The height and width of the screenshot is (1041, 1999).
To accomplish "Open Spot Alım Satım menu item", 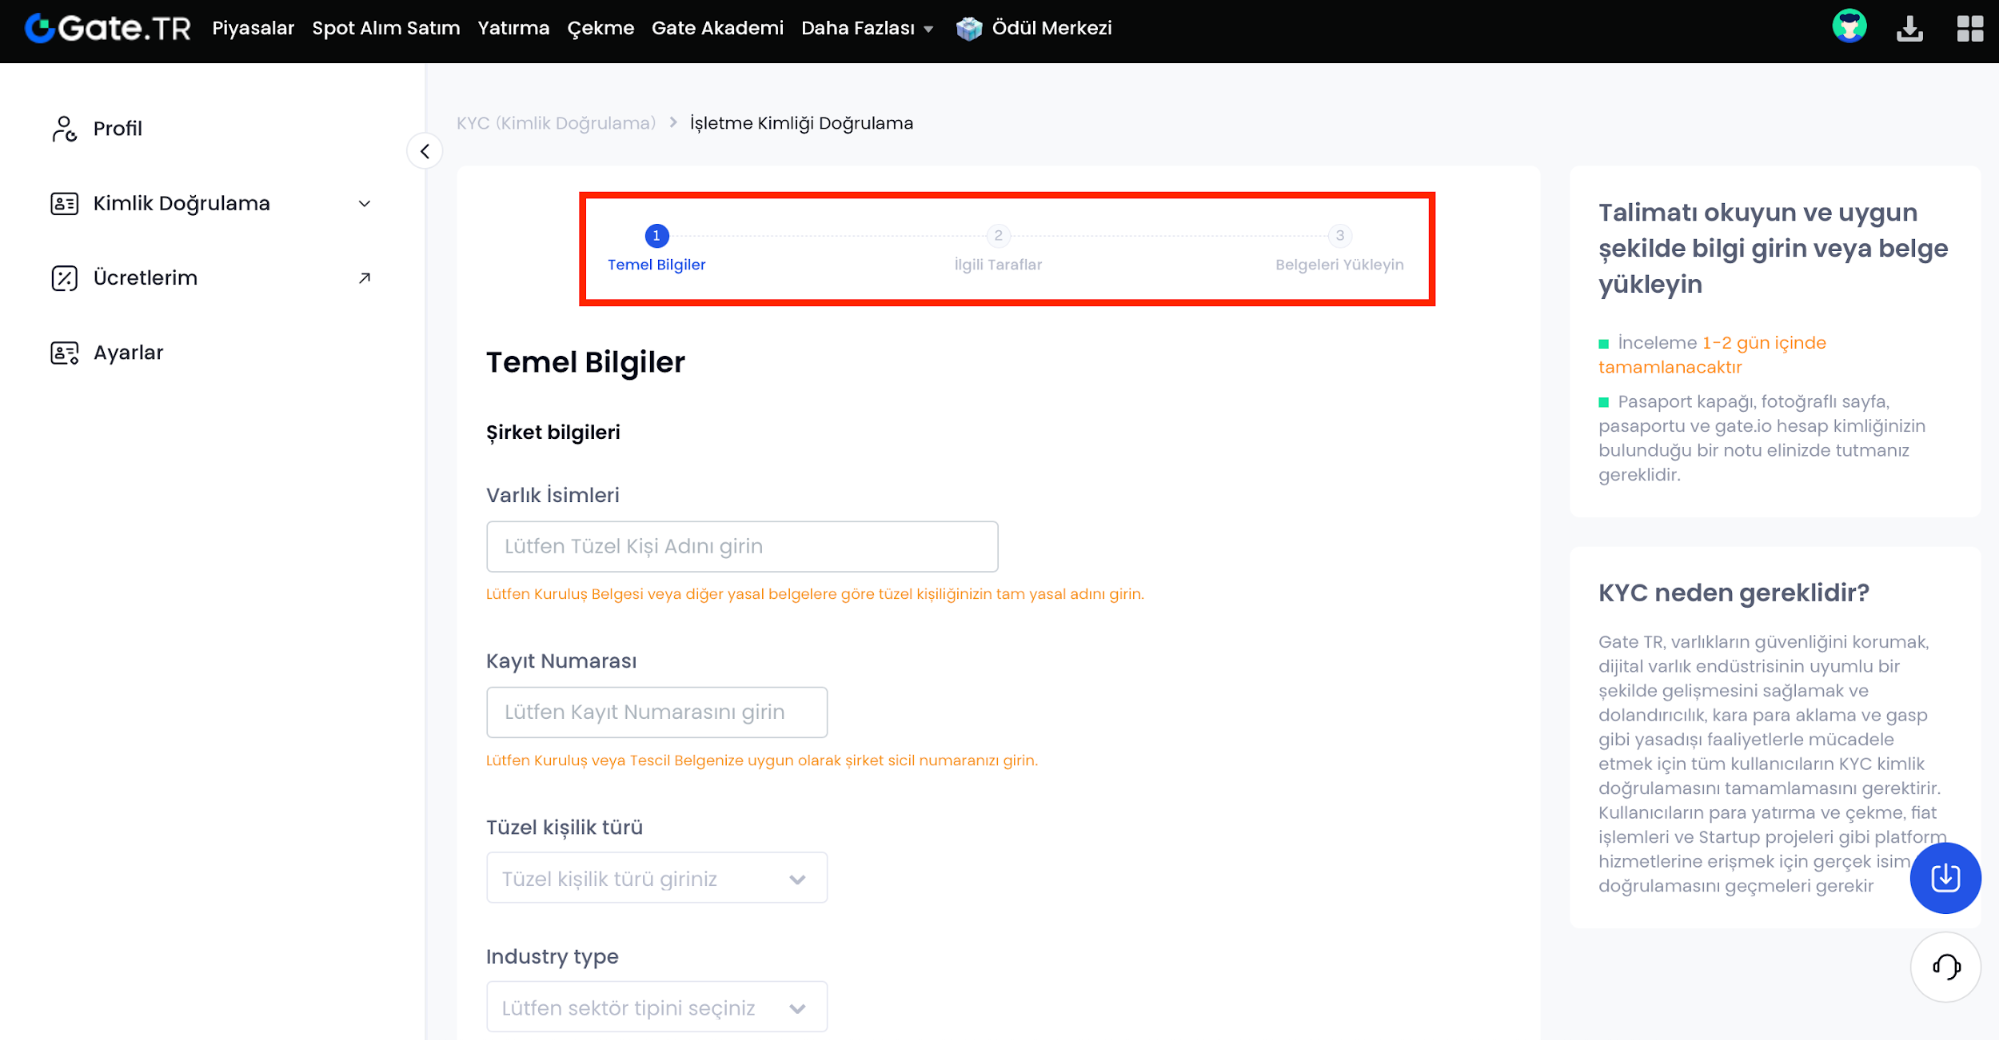I will click(x=386, y=28).
